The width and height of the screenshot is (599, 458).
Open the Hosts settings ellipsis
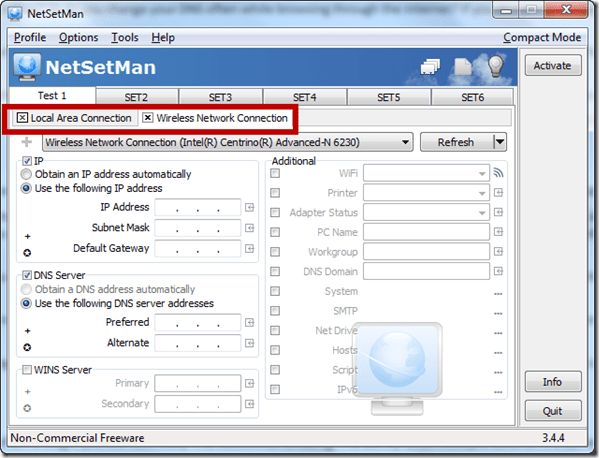tap(498, 353)
